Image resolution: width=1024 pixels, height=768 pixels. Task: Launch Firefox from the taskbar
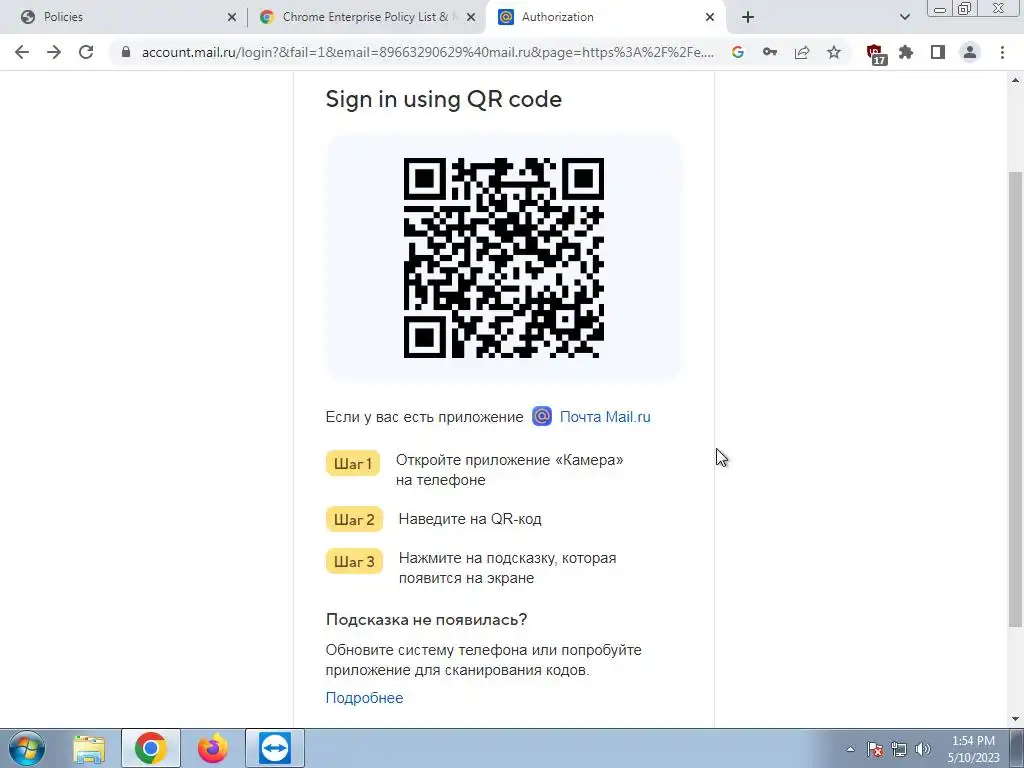[213, 748]
